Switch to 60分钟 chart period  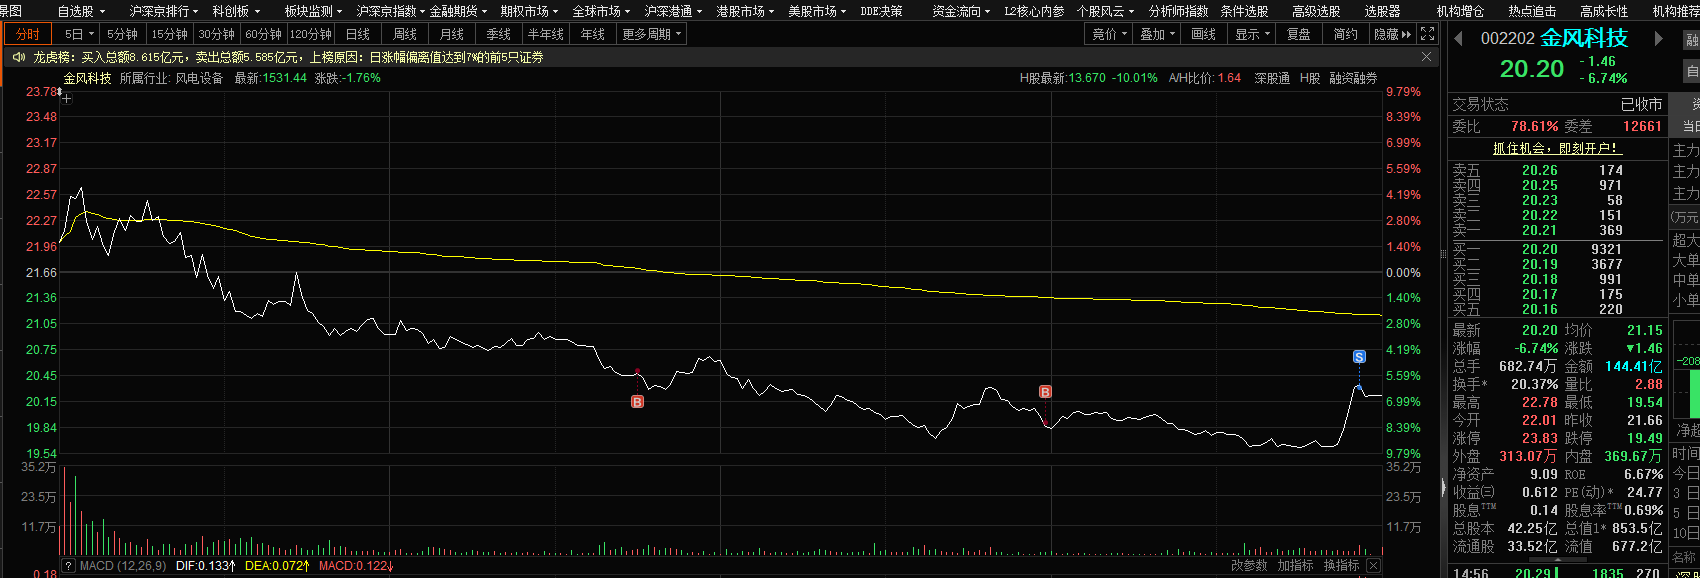pyautogui.click(x=264, y=34)
